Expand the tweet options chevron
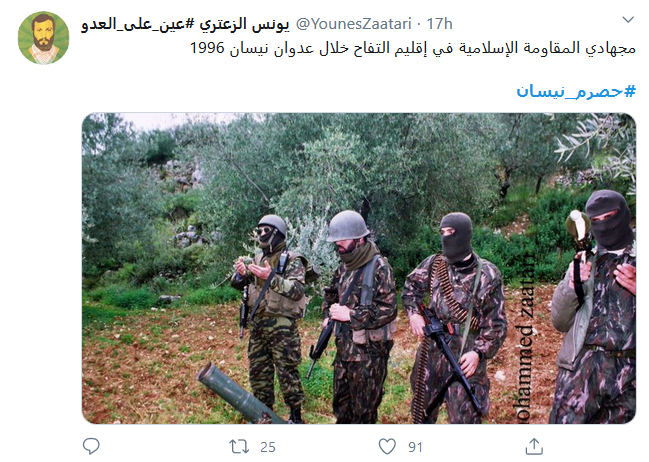The height and width of the screenshot is (462, 649). 628,19
